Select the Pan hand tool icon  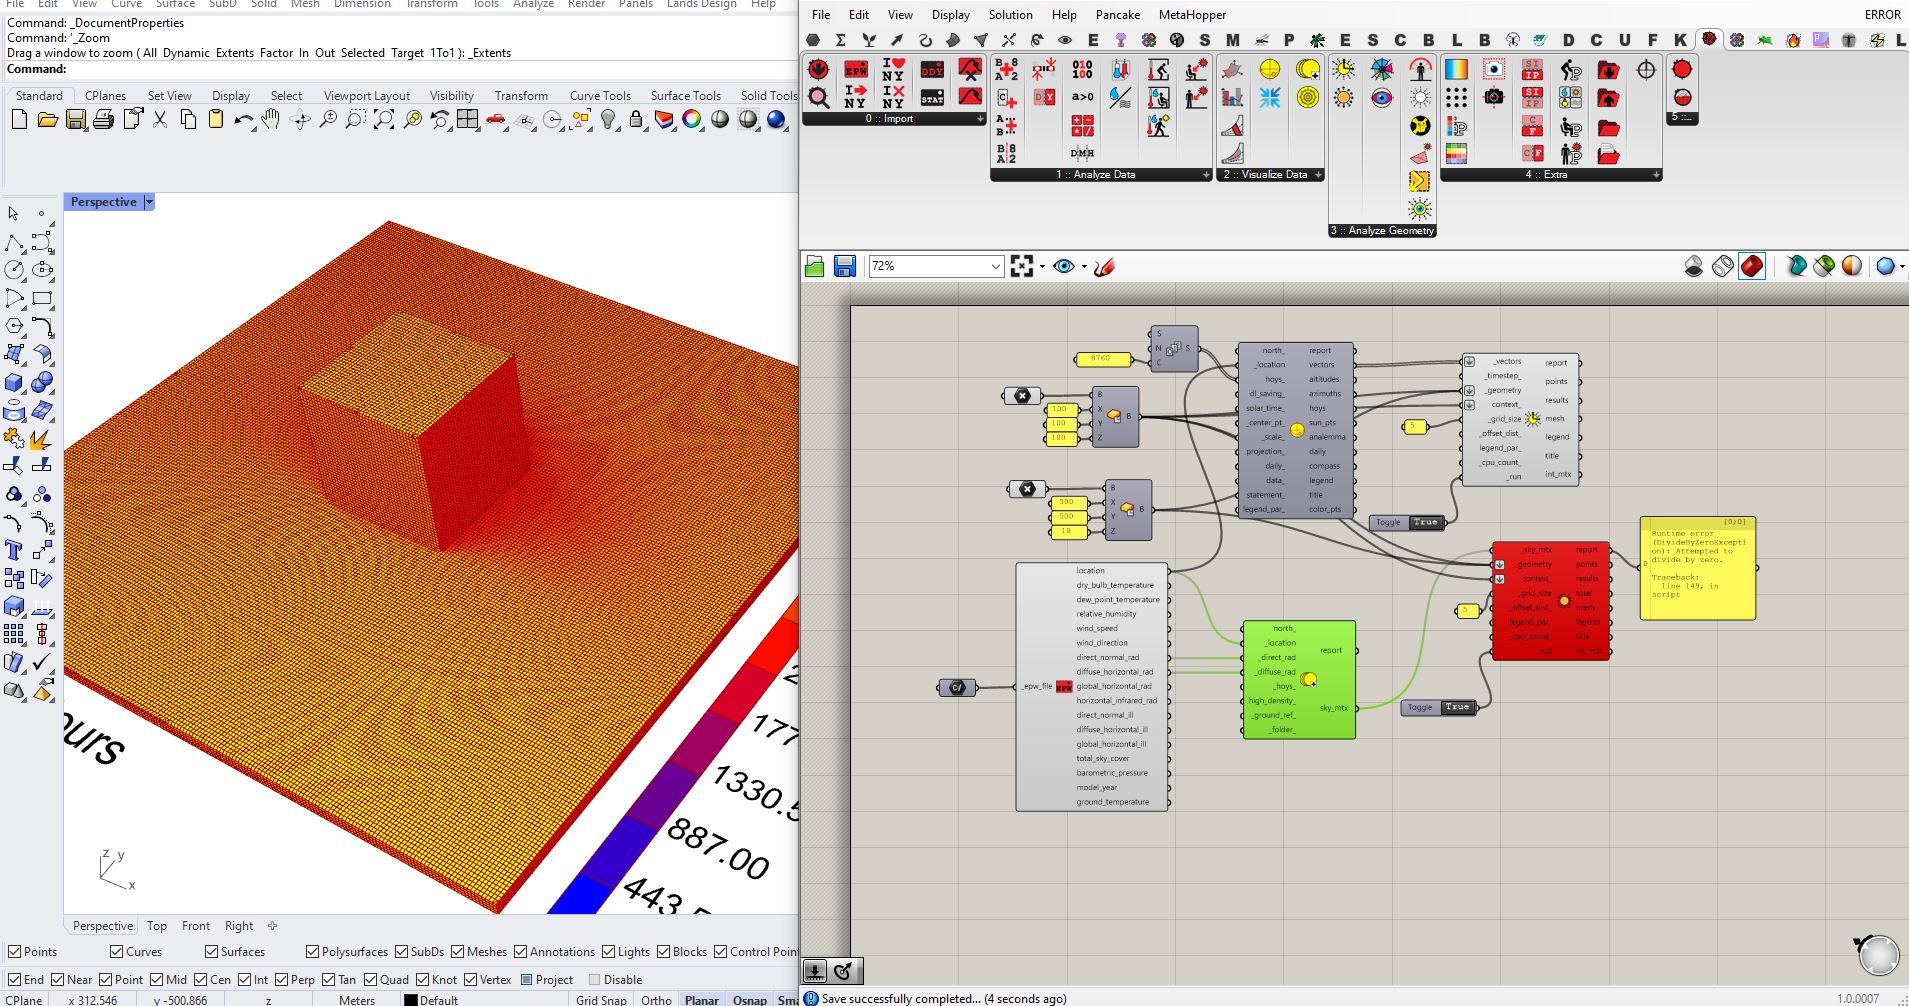[x=271, y=120]
